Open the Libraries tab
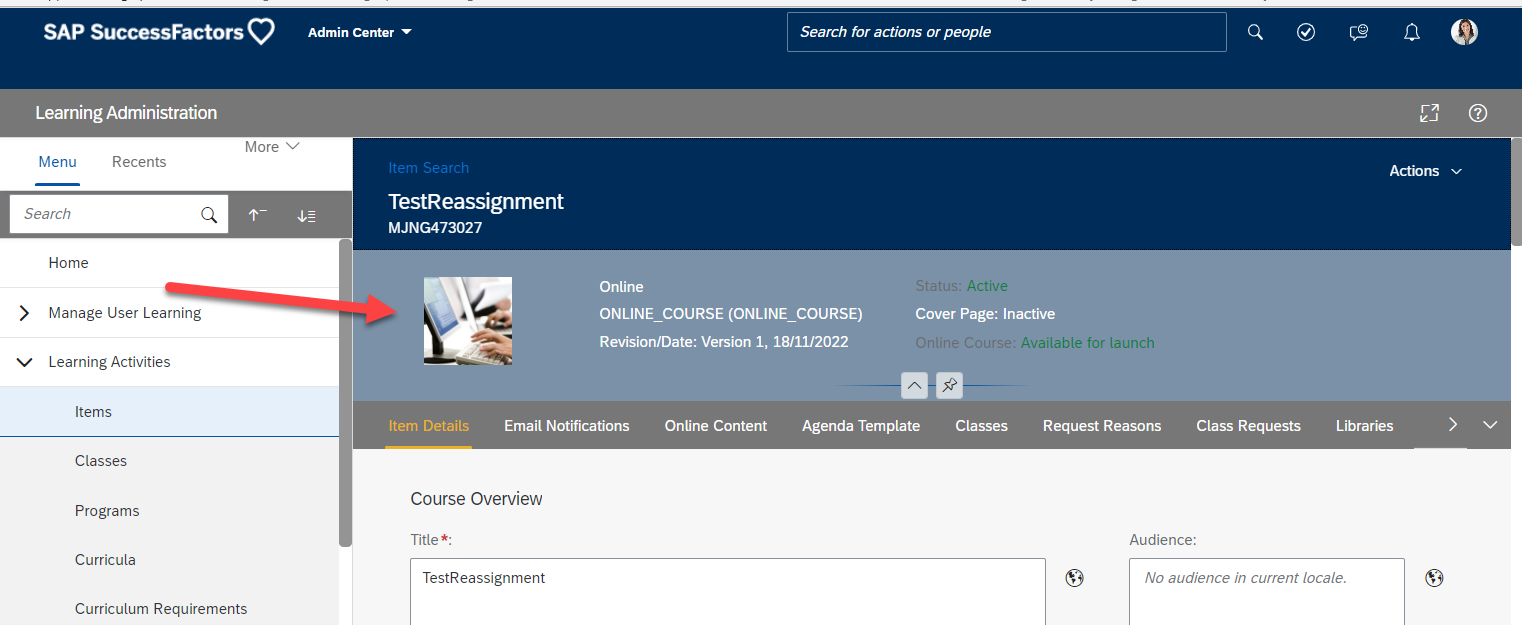The image size is (1522, 625). coord(1364,426)
